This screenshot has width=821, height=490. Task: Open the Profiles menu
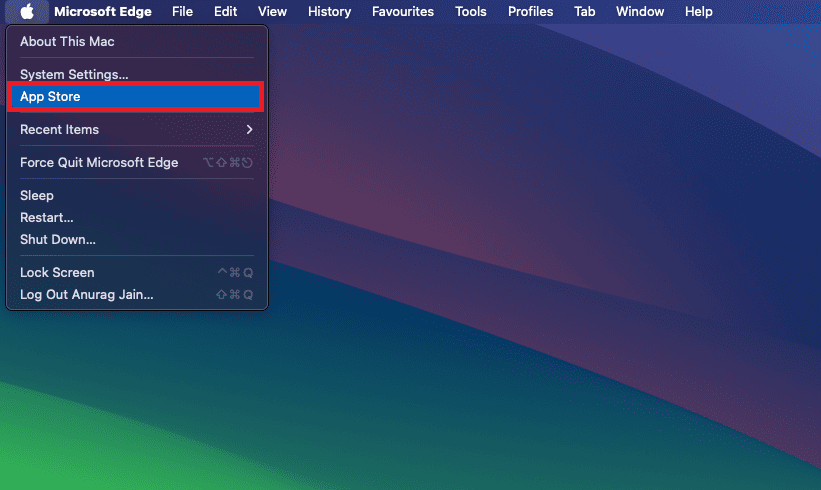pyautogui.click(x=530, y=12)
